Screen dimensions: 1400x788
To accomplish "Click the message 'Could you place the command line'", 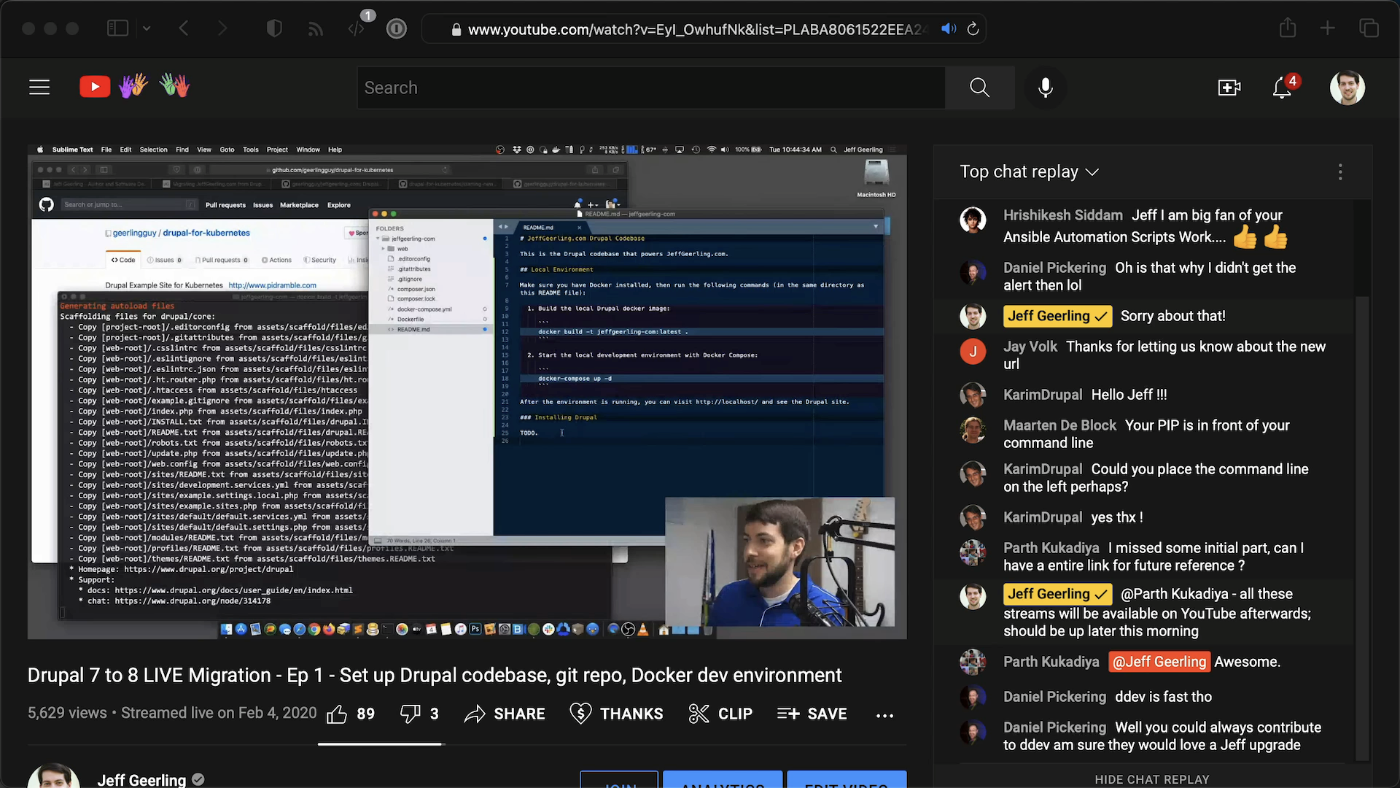I will tap(1155, 478).
